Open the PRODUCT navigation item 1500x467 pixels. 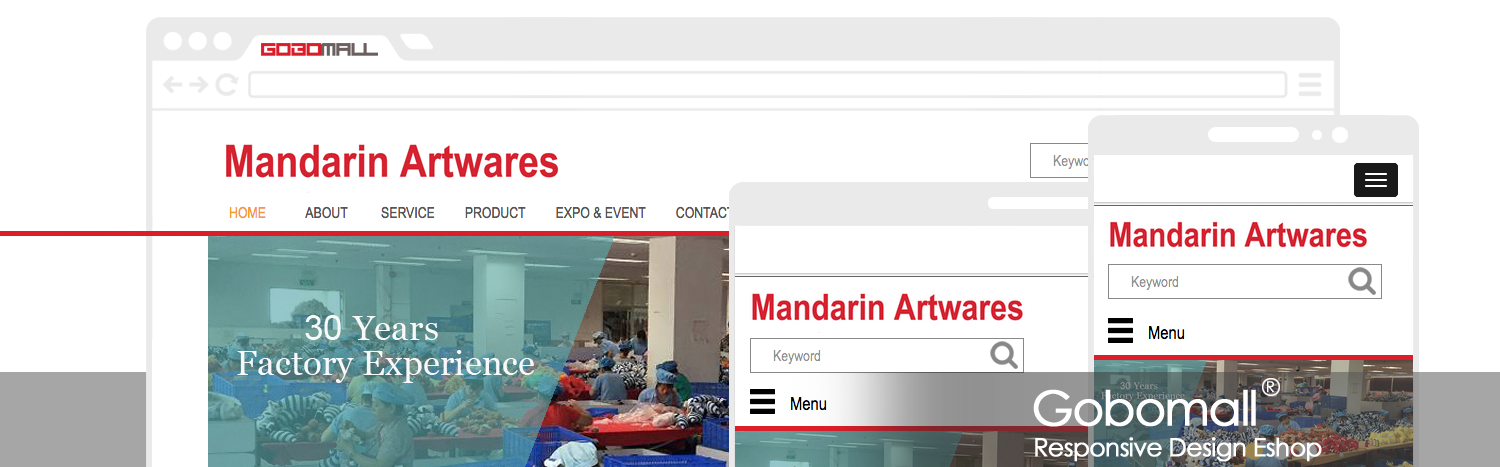(495, 213)
